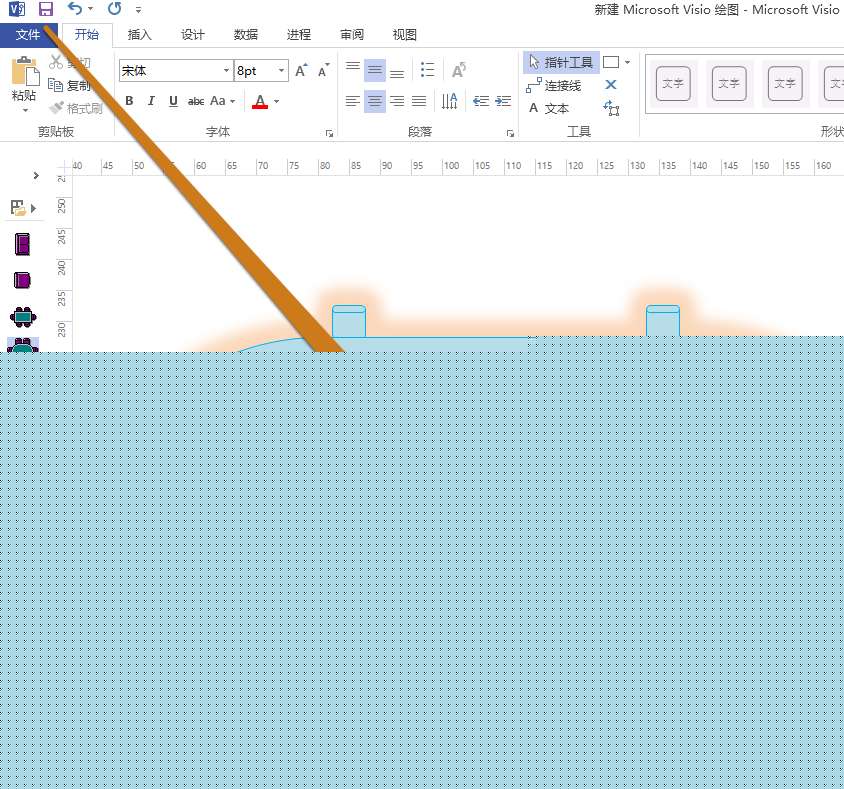Switch to the 插入 tab

click(140, 35)
